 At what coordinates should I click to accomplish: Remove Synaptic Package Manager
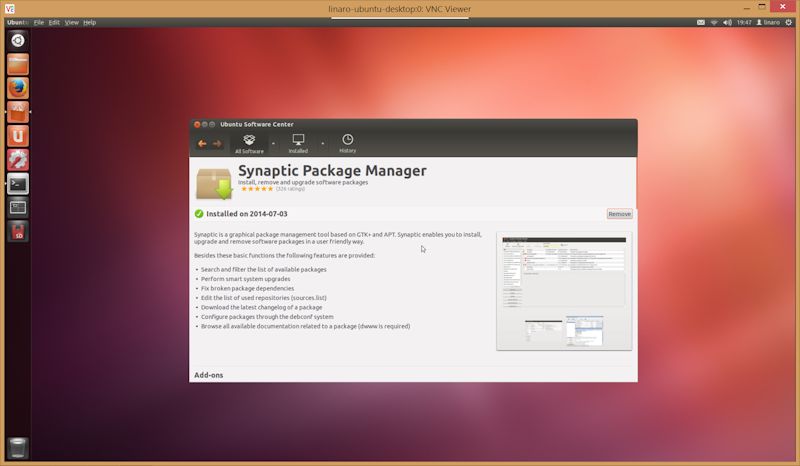click(x=619, y=214)
